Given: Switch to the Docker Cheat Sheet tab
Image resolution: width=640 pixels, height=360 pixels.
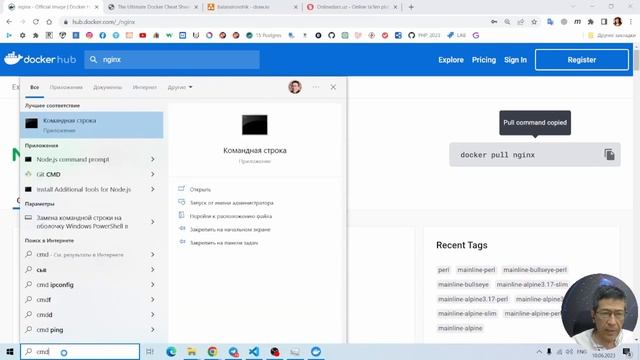Looking at the screenshot, I should pos(153,7).
